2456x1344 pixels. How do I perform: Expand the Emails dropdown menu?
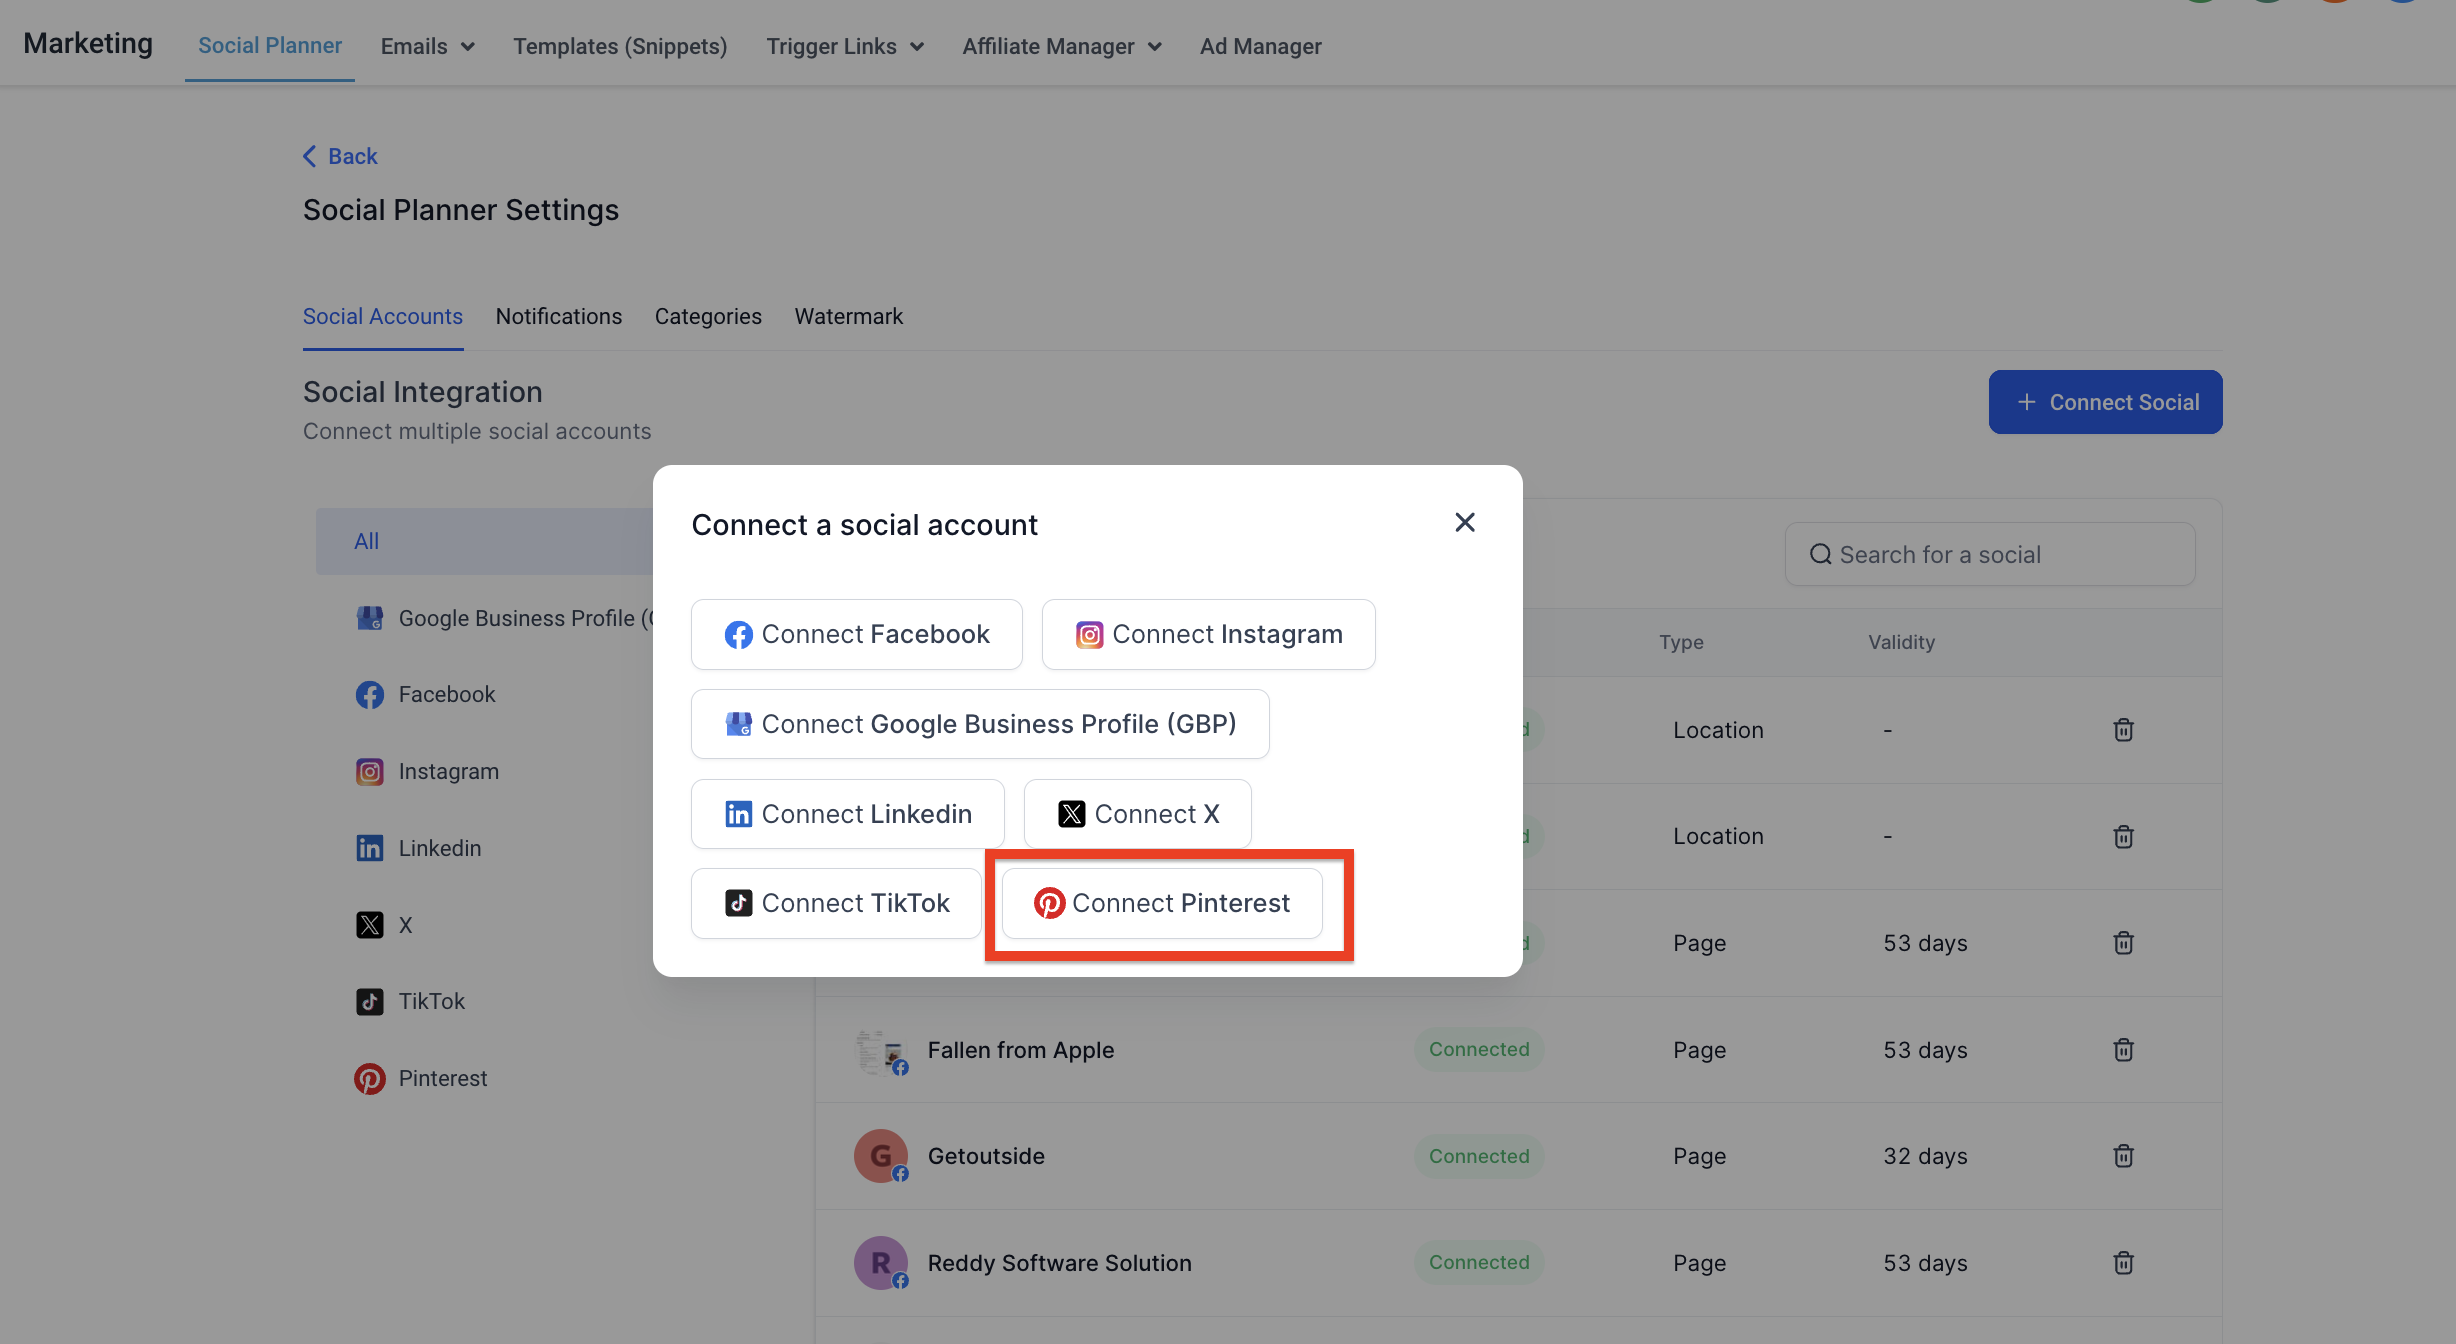427,46
